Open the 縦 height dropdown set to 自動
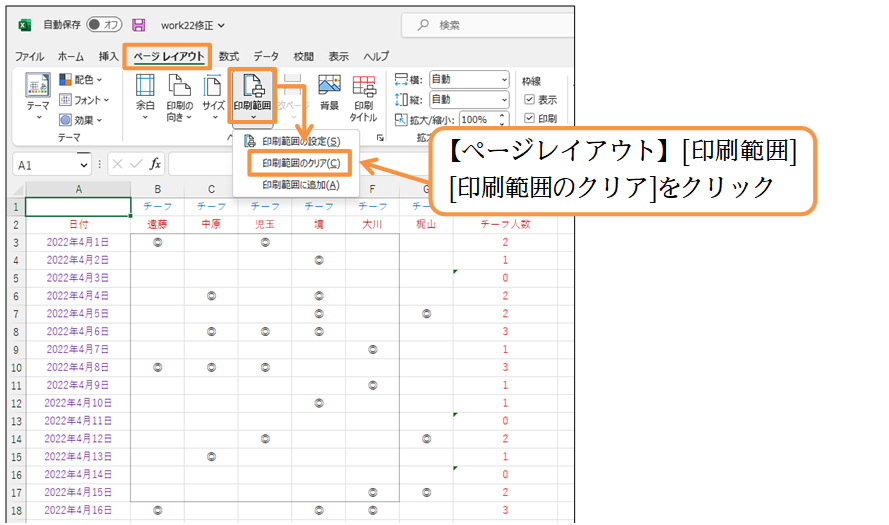889x525 pixels. tap(469, 100)
